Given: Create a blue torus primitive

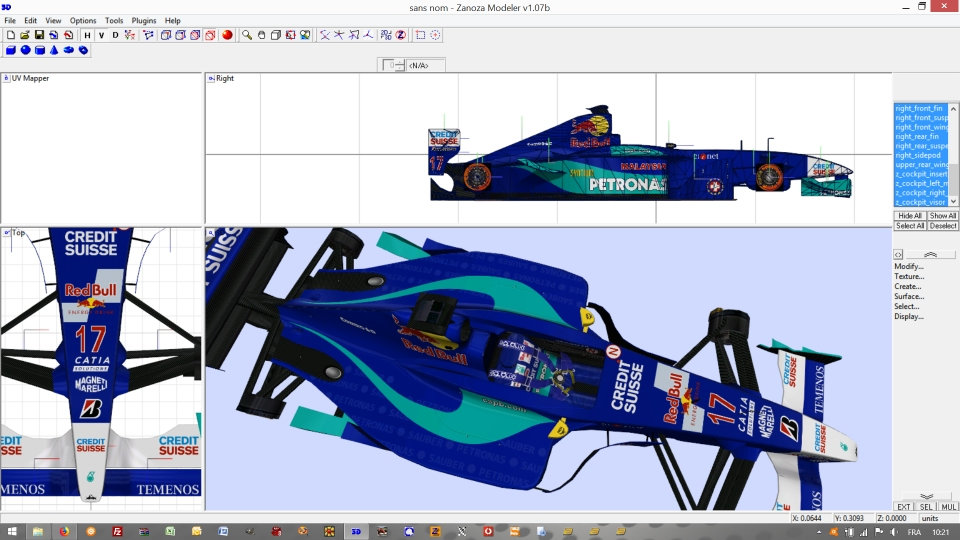Looking at the screenshot, I should [x=69, y=50].
